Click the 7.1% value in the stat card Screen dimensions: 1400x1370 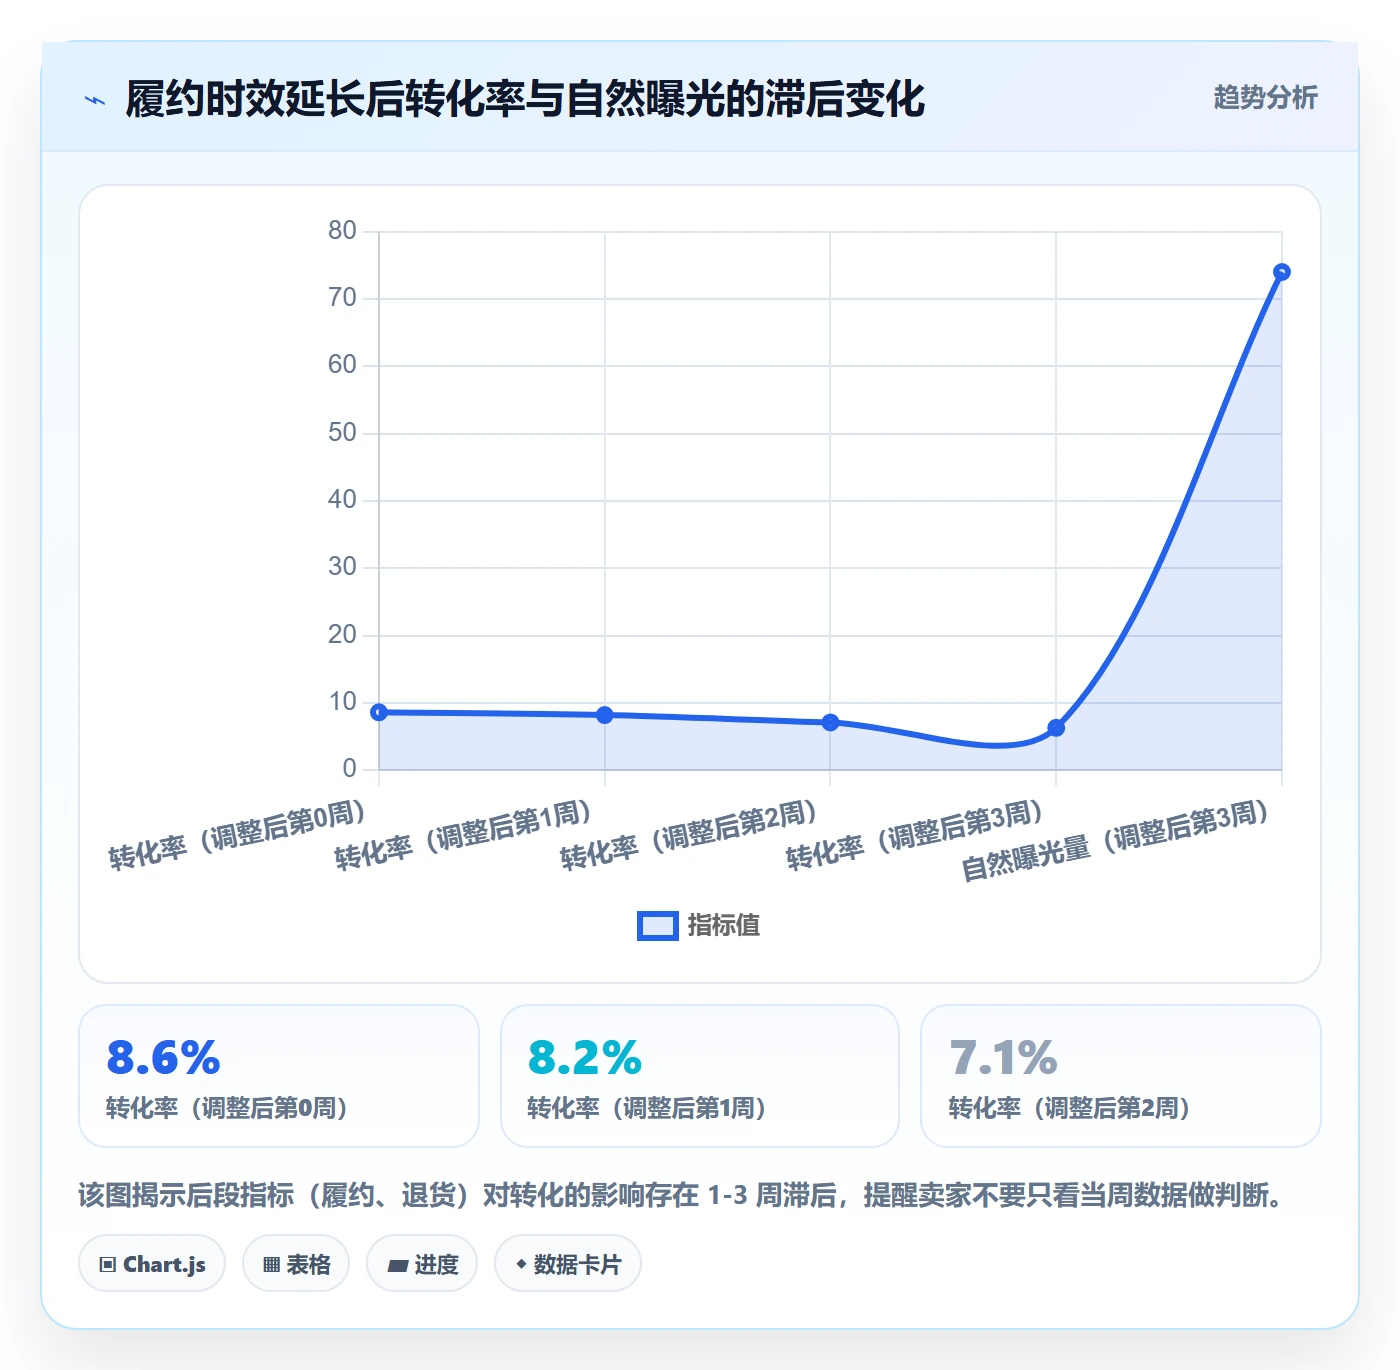pos(1003,1058)
